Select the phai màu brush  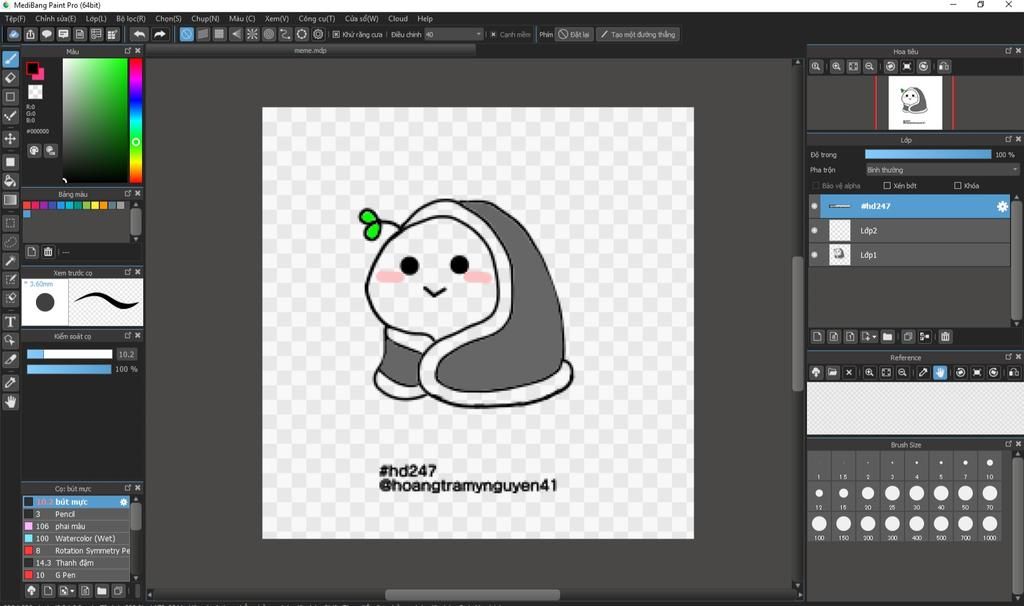pyautogui.click(x=76, y=526)
